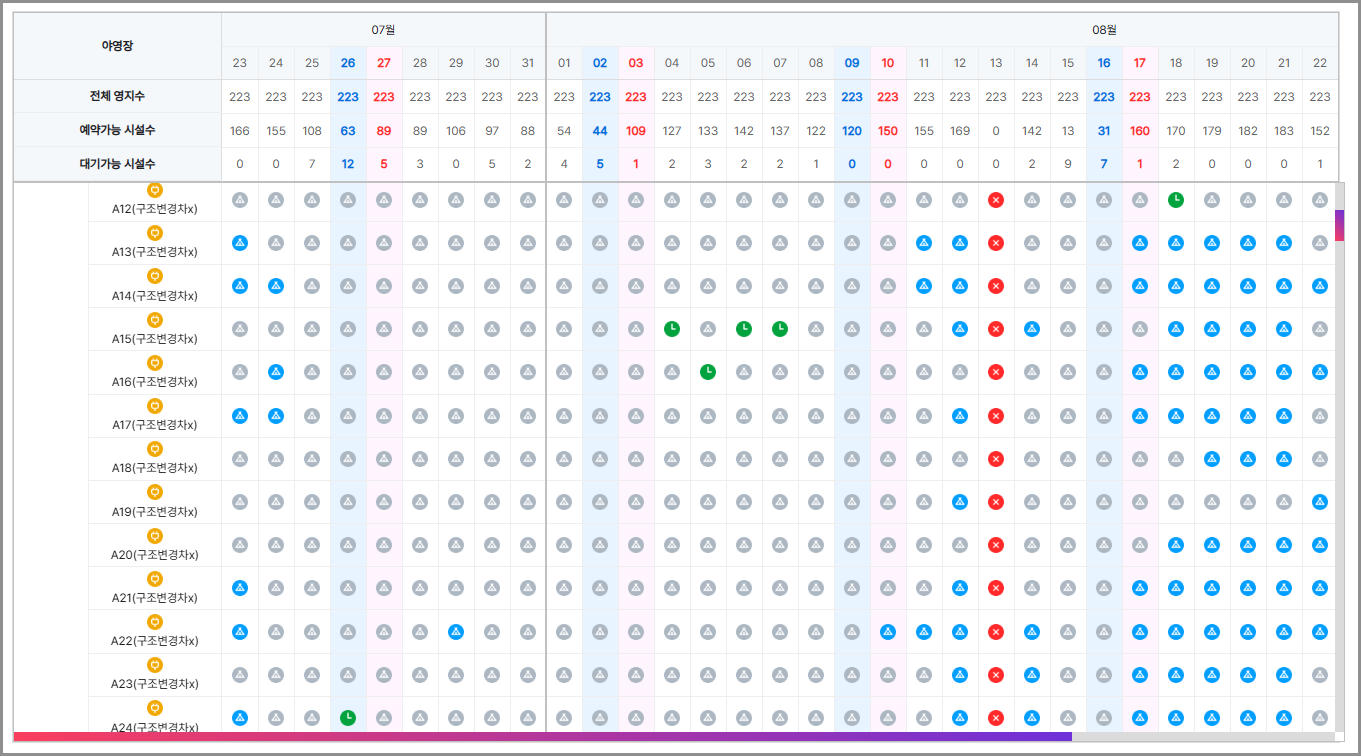Select the 08월 month header
Image resolution: width=1361 pixels, height=756 pixels.
(x=1104, y=30)
